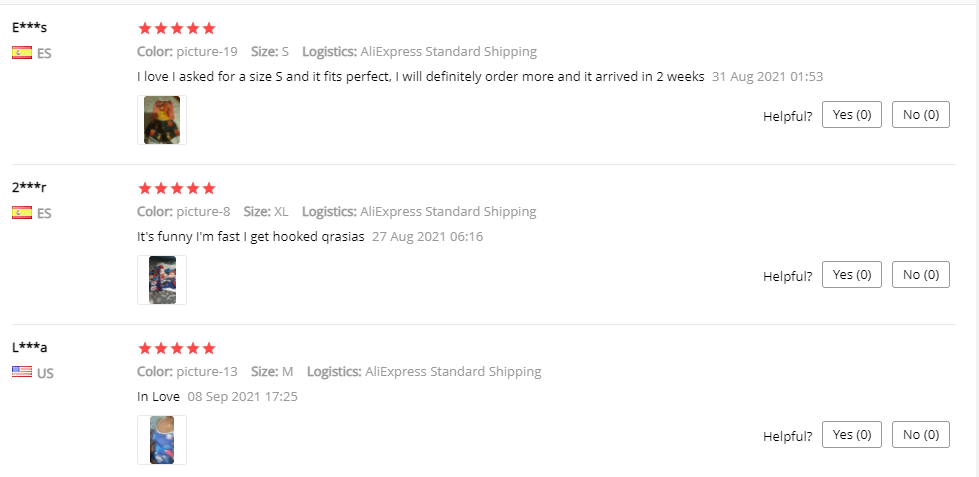Click reviewer name E***s
The height and width of the screenshot is (477, 979).
point(30,27)
